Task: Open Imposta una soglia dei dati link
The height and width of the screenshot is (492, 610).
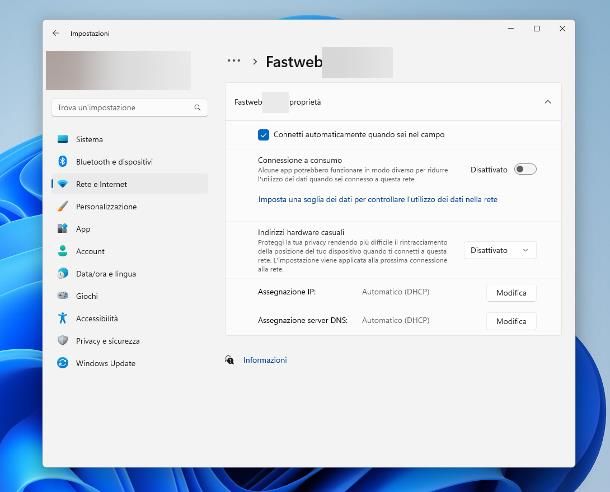Action: click(378, 200)
